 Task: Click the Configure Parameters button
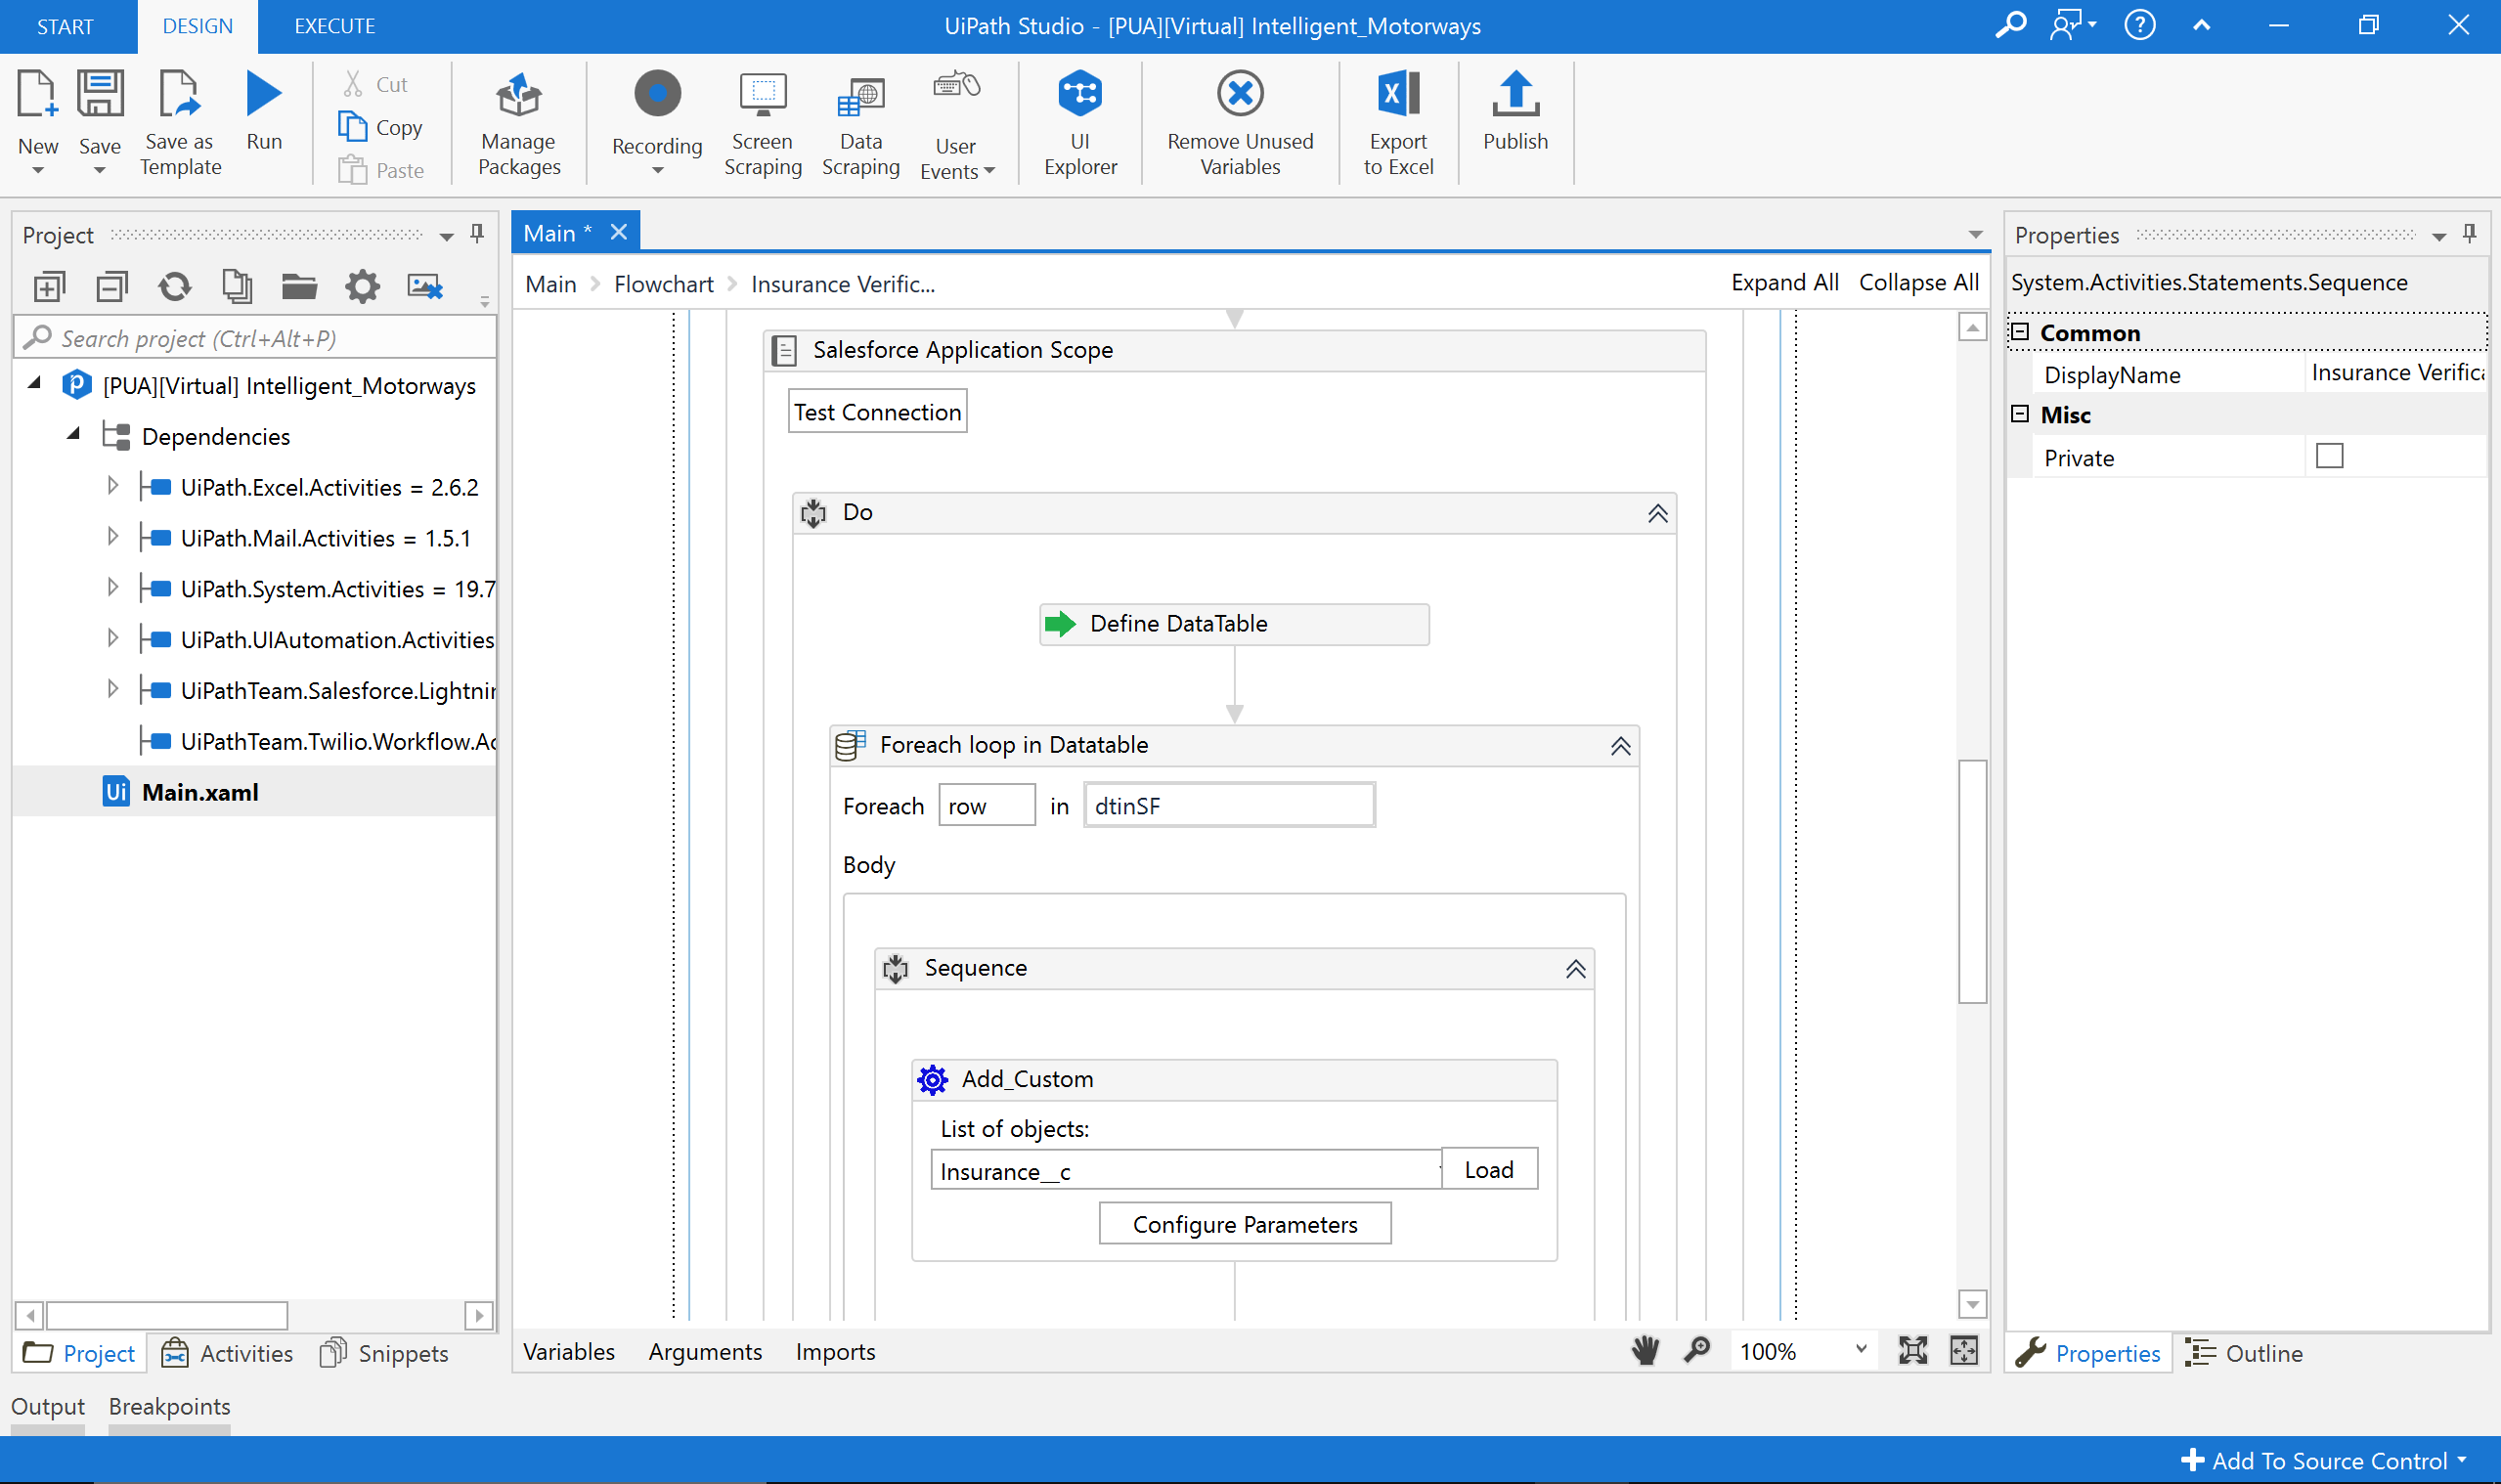point(1244,1224)
